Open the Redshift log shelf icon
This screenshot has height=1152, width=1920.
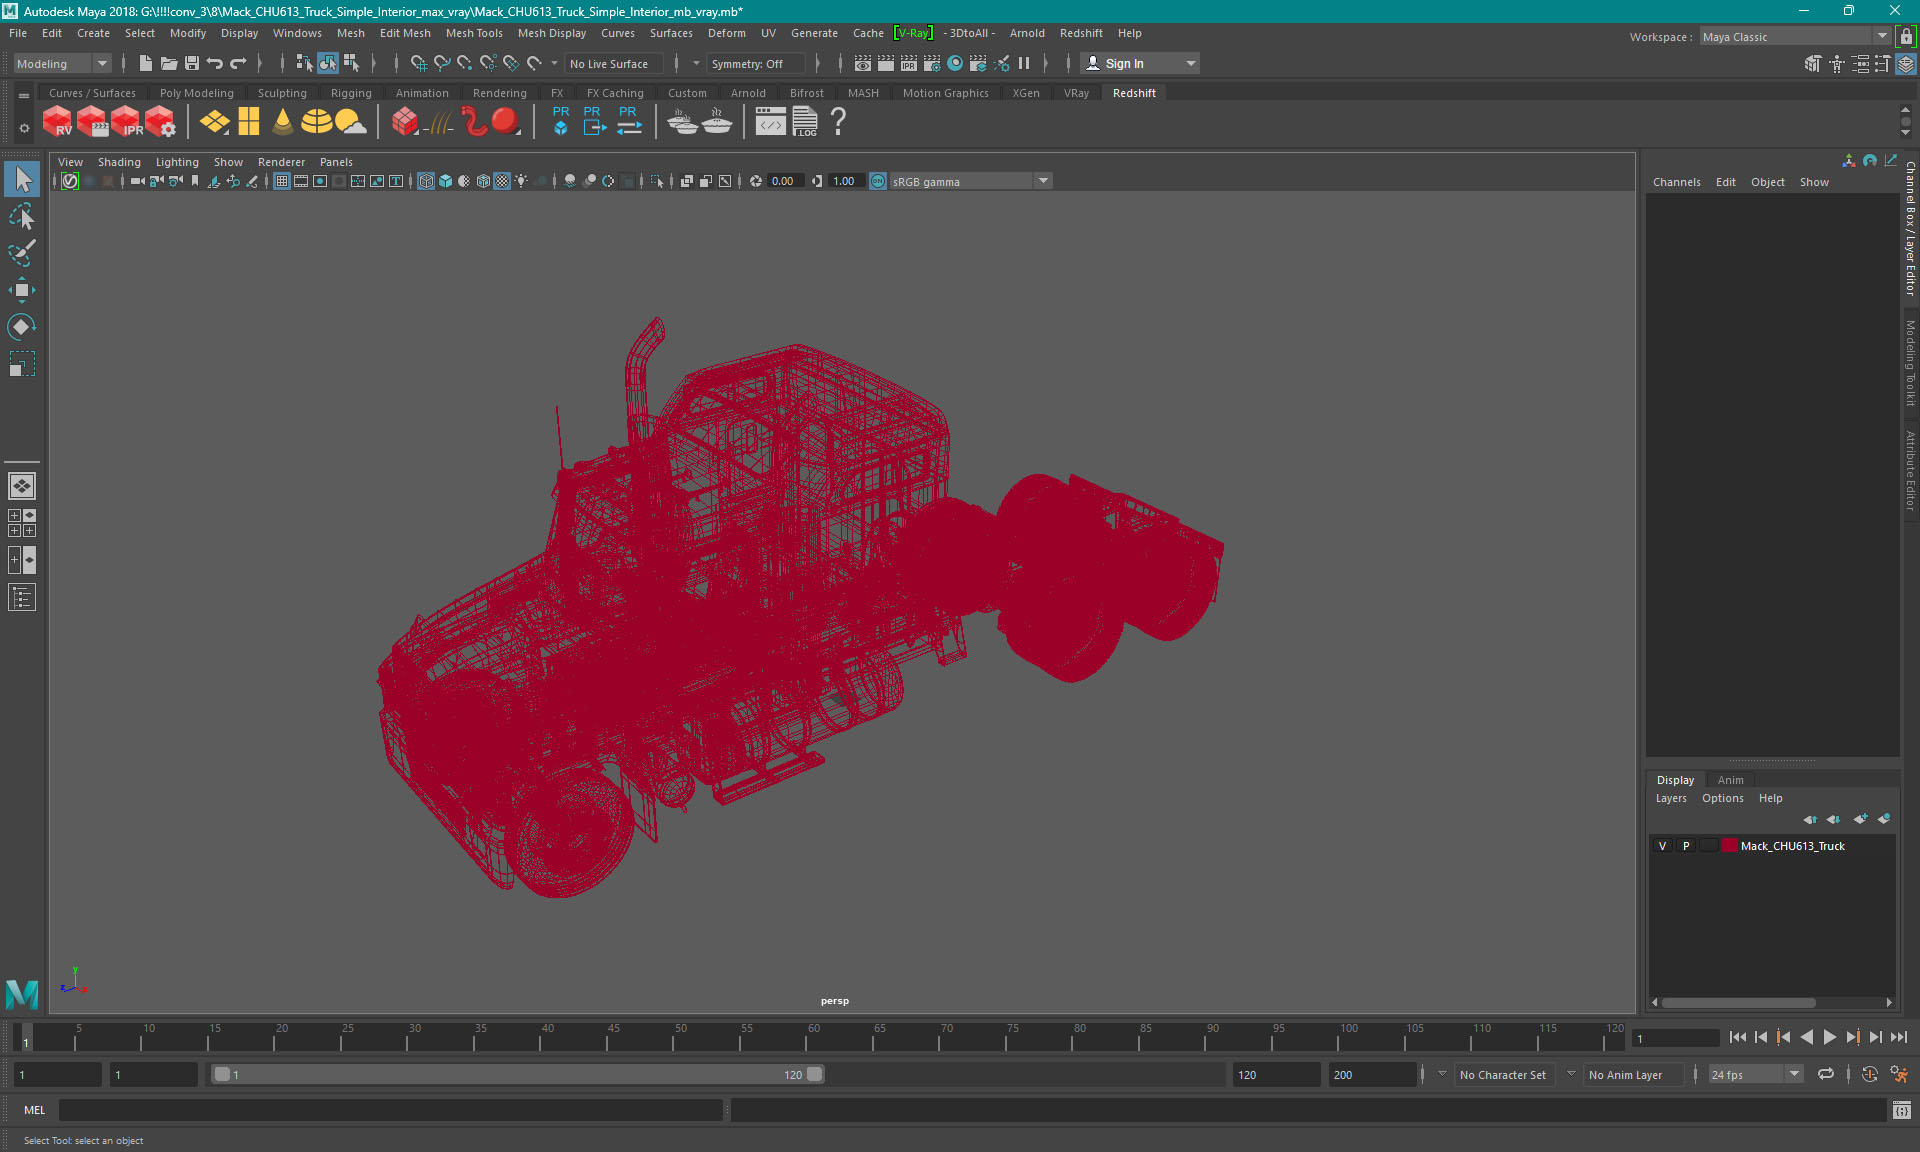pyautogui.click(x=805, y=122)
